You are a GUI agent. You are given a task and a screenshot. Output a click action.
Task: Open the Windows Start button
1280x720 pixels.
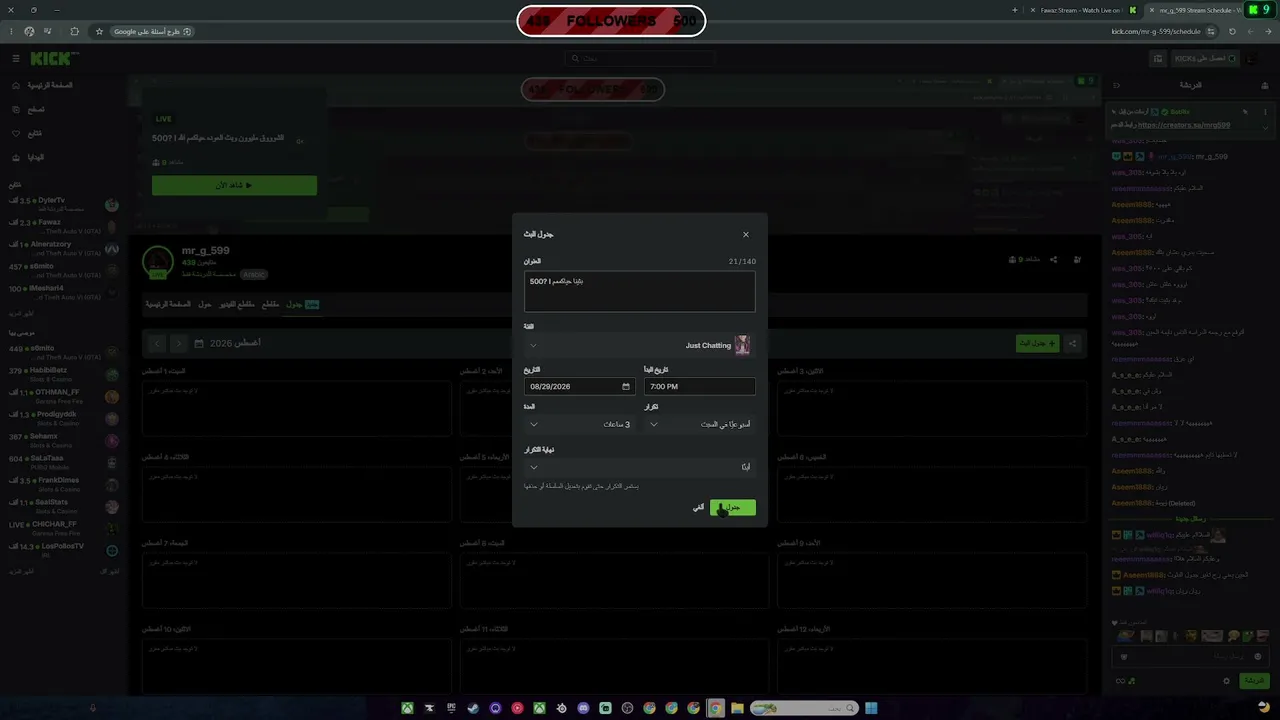pyautogui.click(x=871, y=708)
